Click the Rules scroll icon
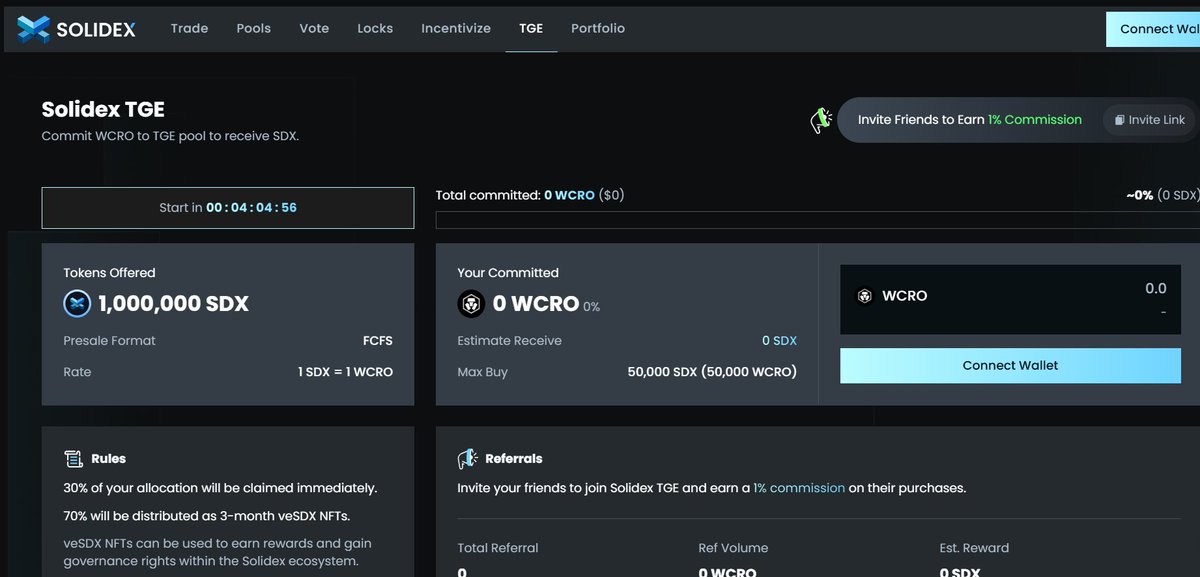This screenshot has width=1200, height=577. point(73,458)
